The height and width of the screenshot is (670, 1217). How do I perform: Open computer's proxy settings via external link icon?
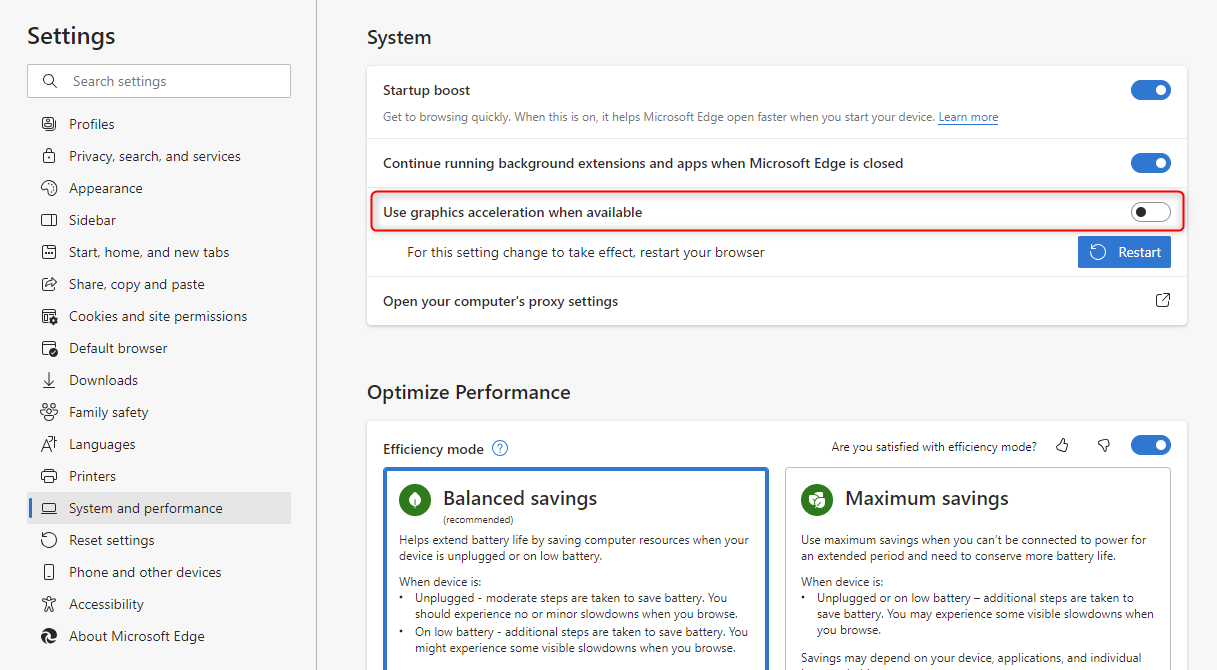pyautogui.click(x=1162, y=299)
